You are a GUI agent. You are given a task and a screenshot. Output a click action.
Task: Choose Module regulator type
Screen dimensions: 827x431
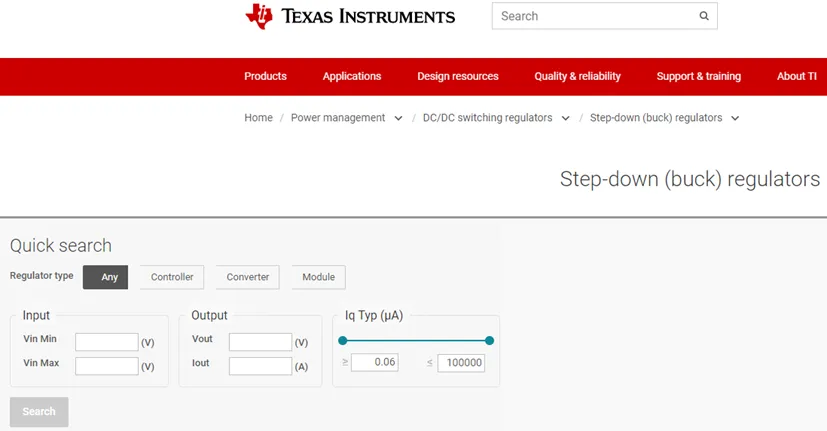tap(319, 277)
